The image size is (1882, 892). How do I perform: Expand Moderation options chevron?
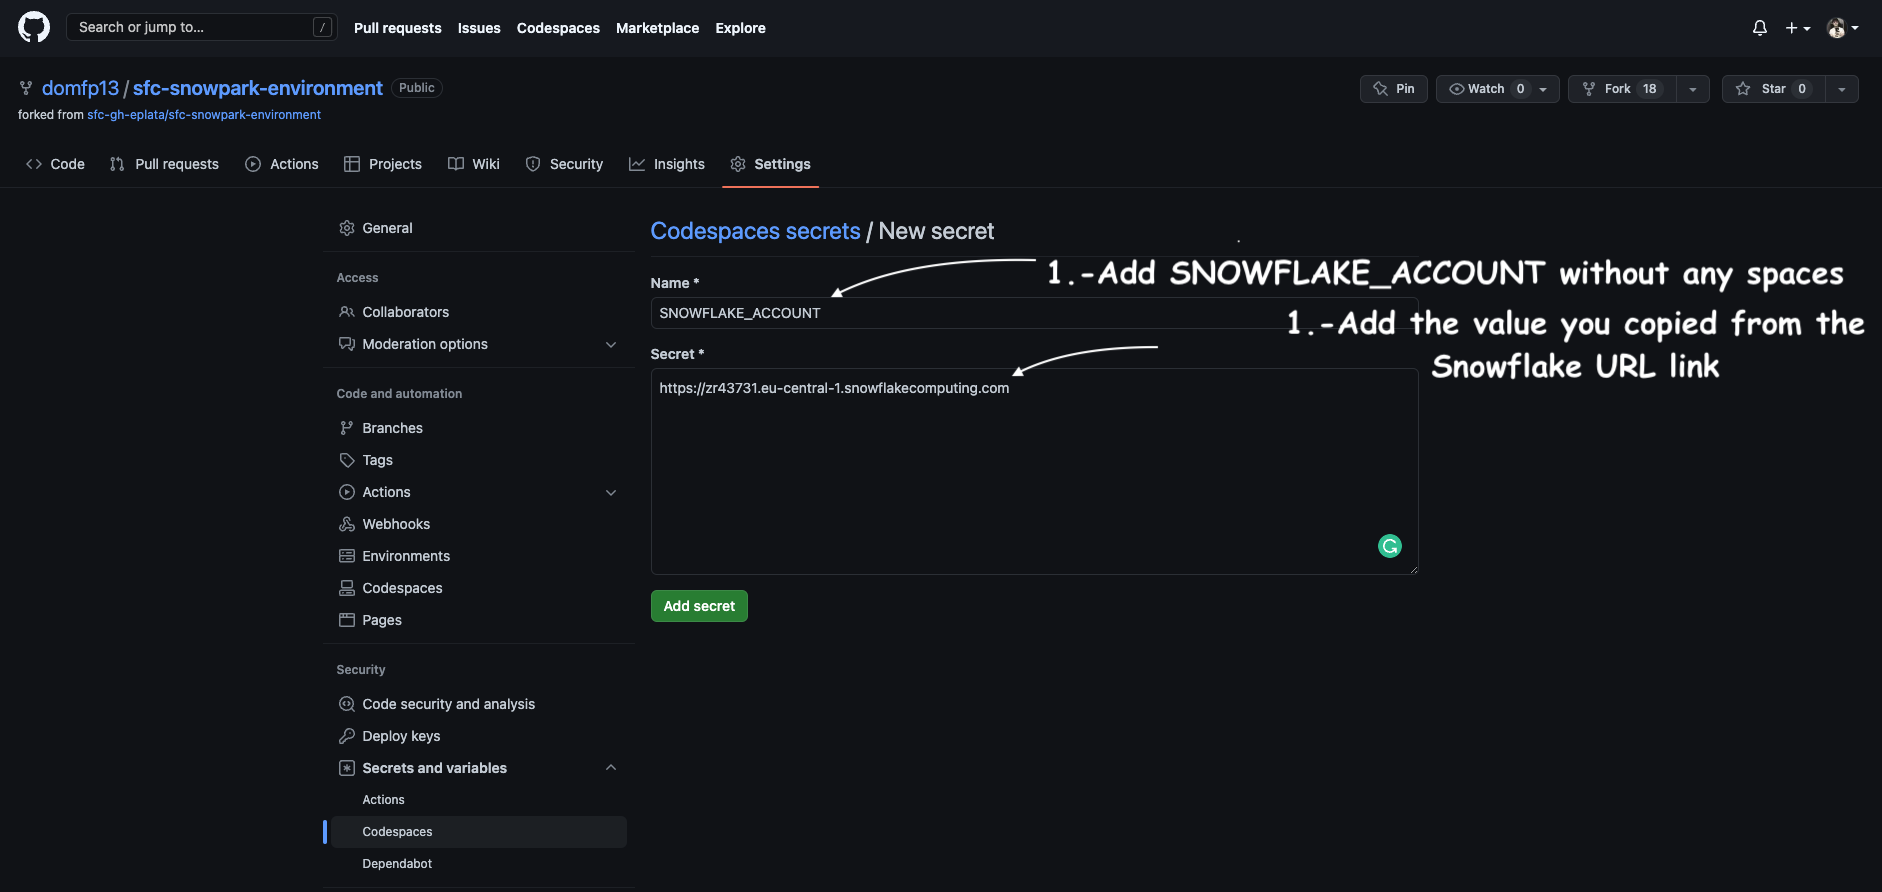611,344
